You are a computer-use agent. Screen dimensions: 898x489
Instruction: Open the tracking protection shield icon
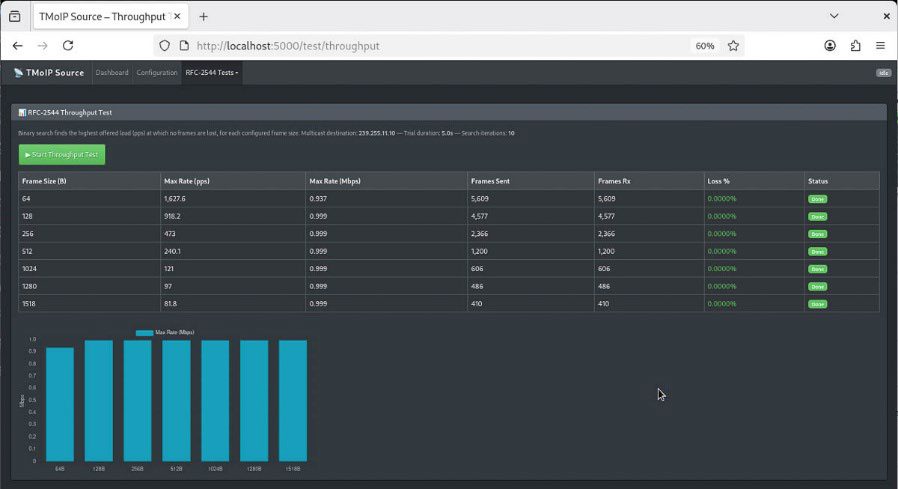(164, 46)
